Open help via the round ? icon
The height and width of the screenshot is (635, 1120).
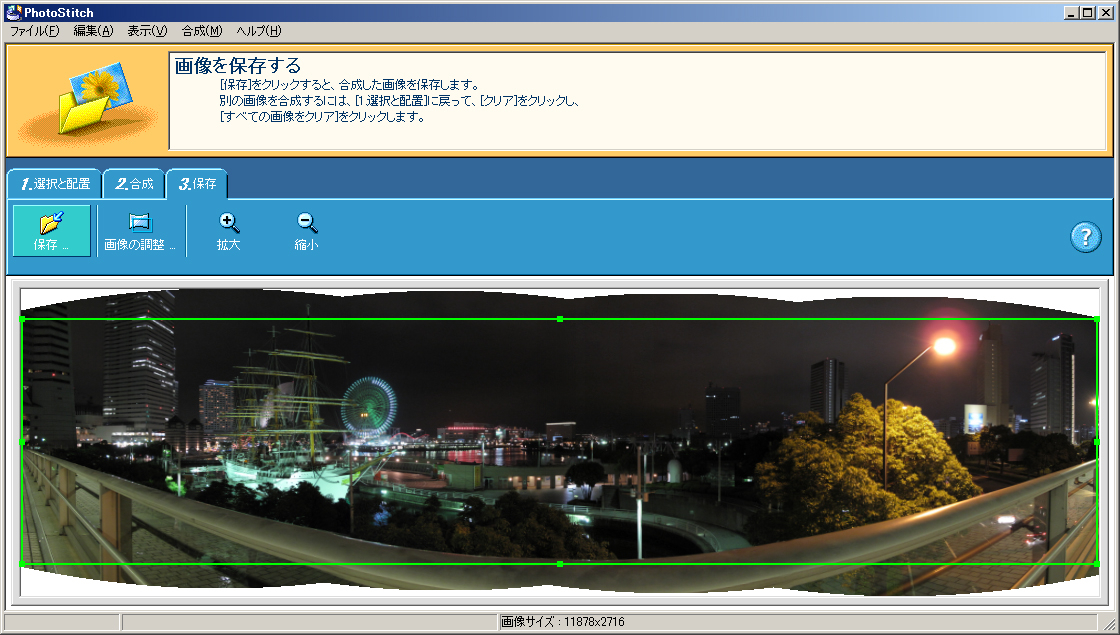pyautogui.click(x=1086, y=237)
